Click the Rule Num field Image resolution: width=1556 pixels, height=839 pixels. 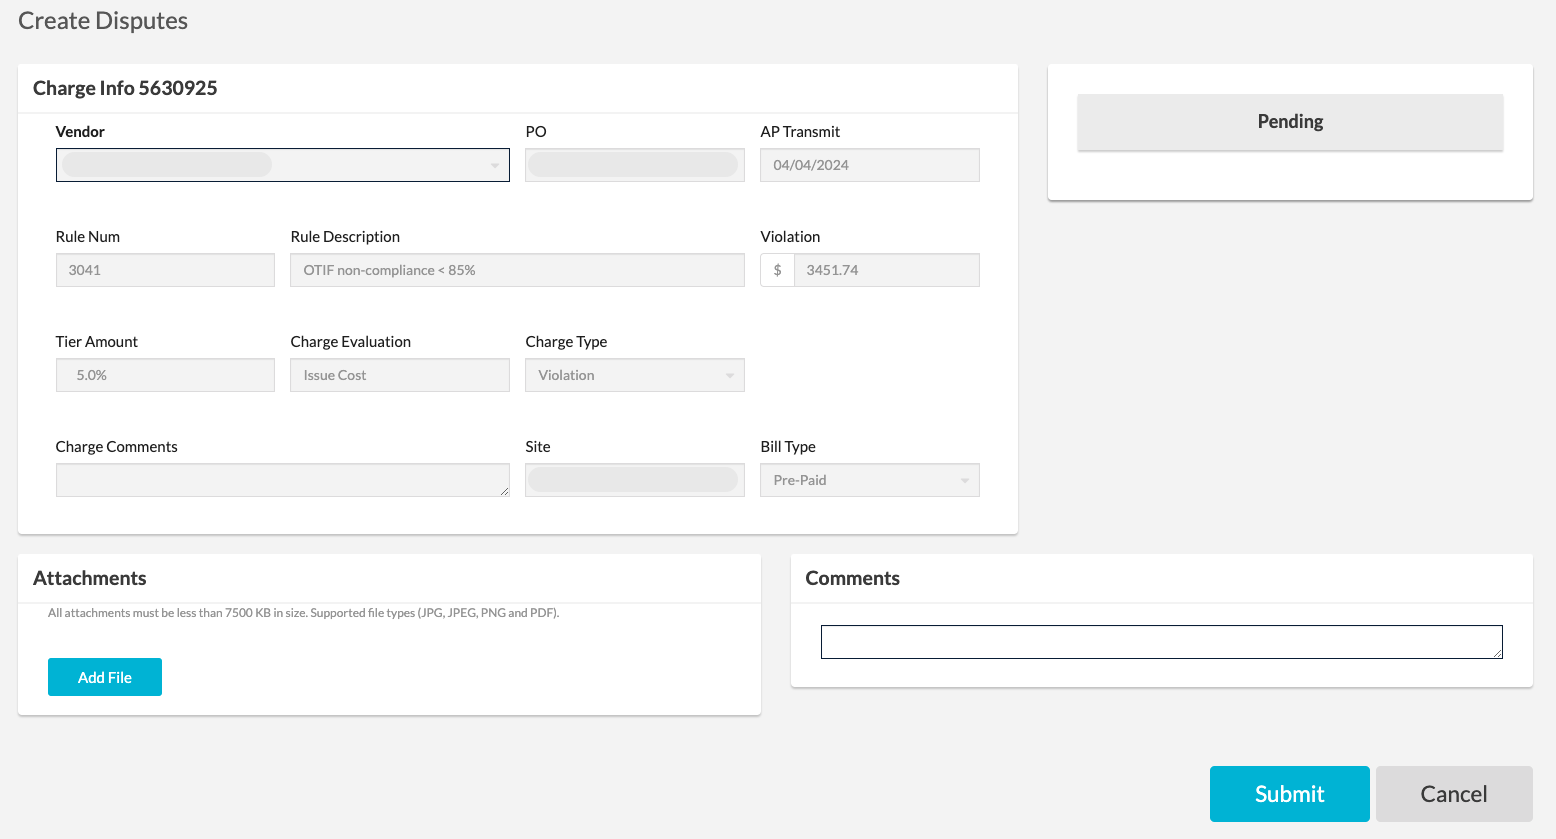coord(164,270)
